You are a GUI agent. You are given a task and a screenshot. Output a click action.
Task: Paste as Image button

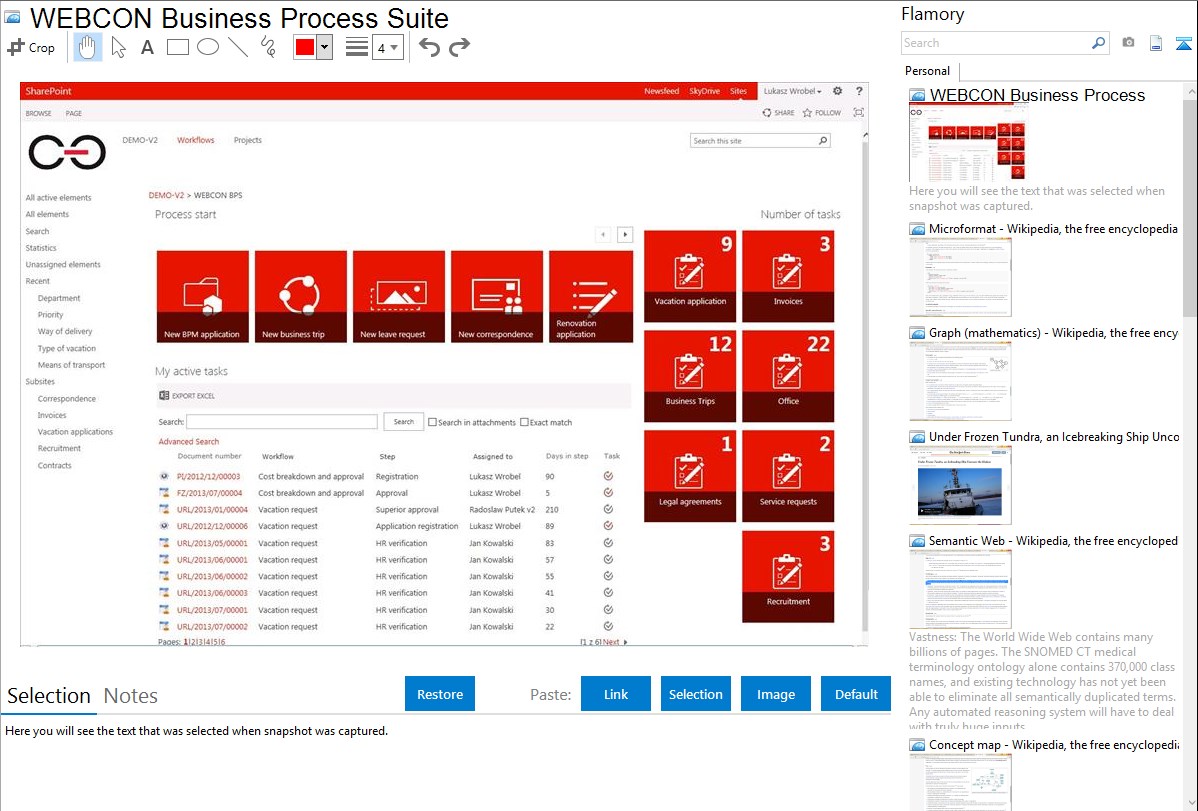coord(775,694)
